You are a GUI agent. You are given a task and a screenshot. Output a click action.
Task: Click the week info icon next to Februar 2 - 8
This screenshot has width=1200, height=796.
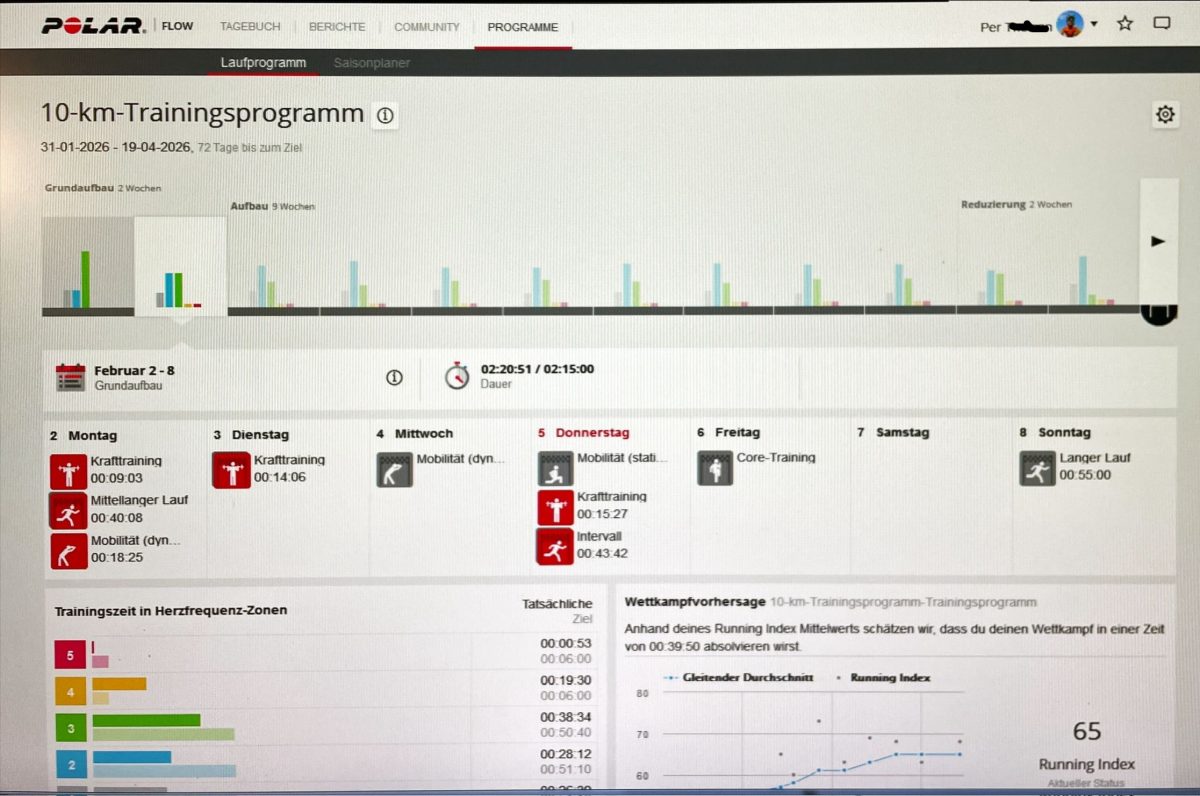tap(394, 377)
